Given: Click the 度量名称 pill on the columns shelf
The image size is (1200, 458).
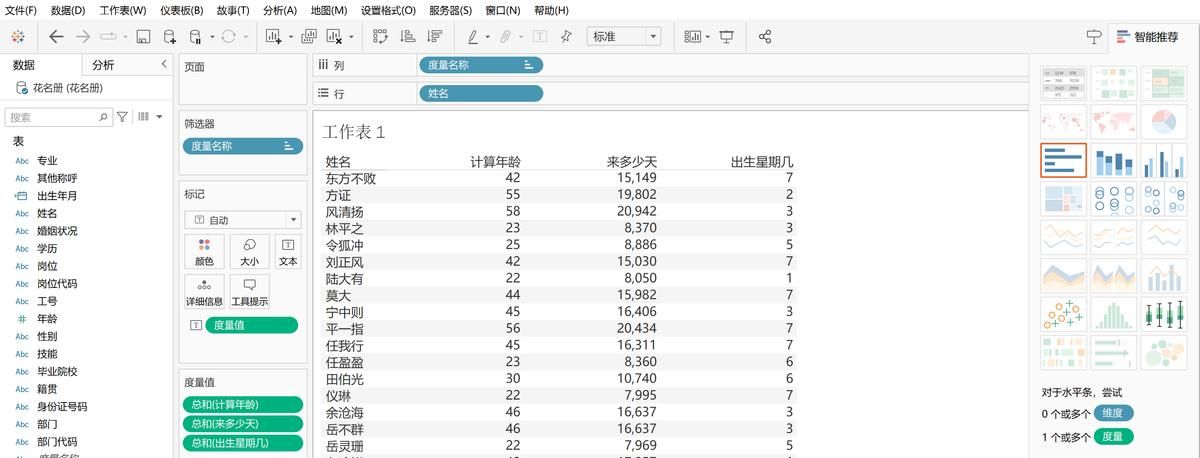Looking at the screenshot, I should click(x=481, y=65).
